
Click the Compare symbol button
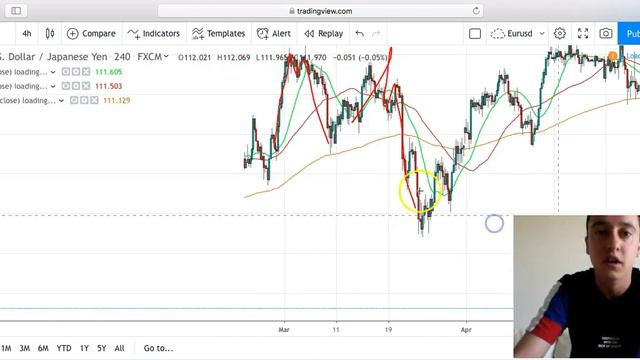pyautogui.click(x=91, y=33)
